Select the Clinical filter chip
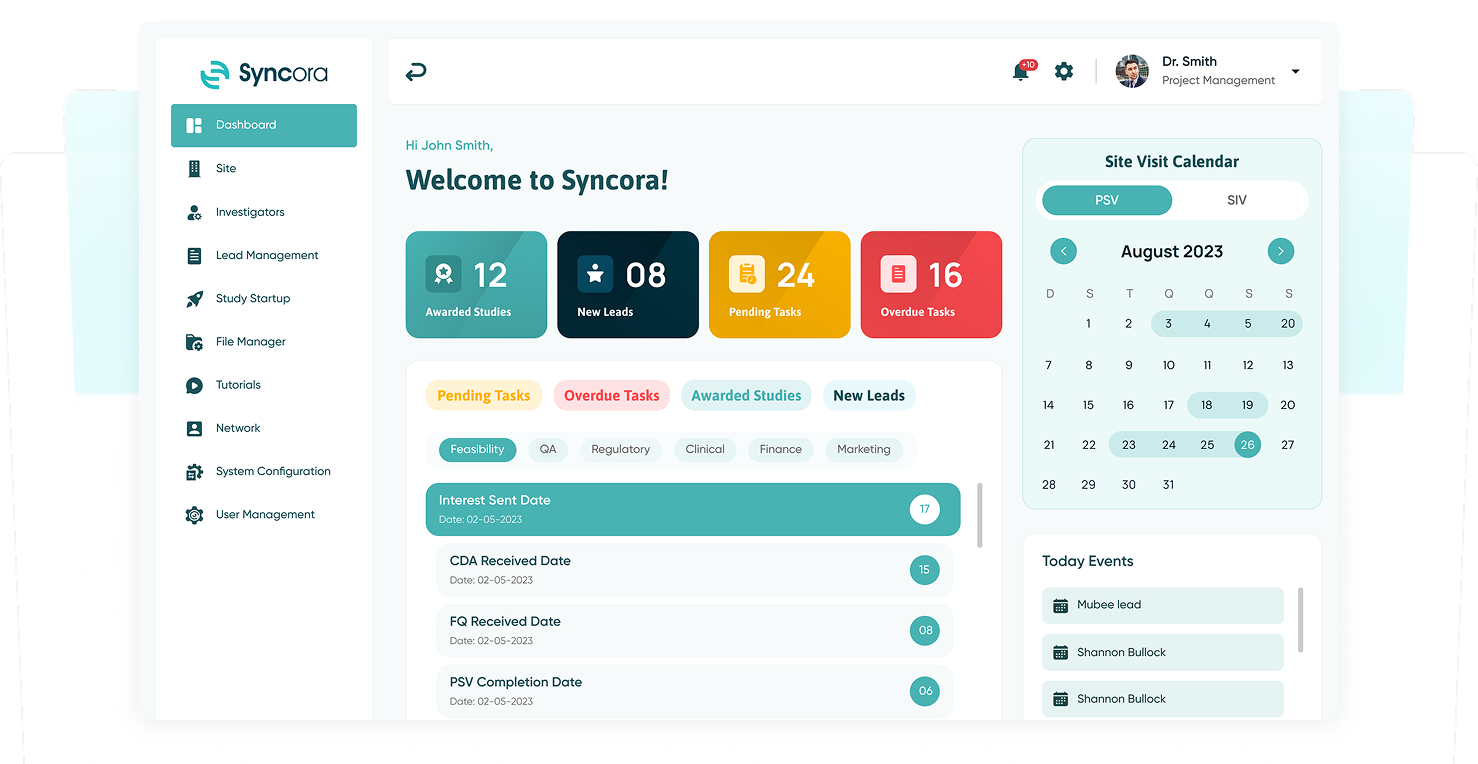 [705, 450]
